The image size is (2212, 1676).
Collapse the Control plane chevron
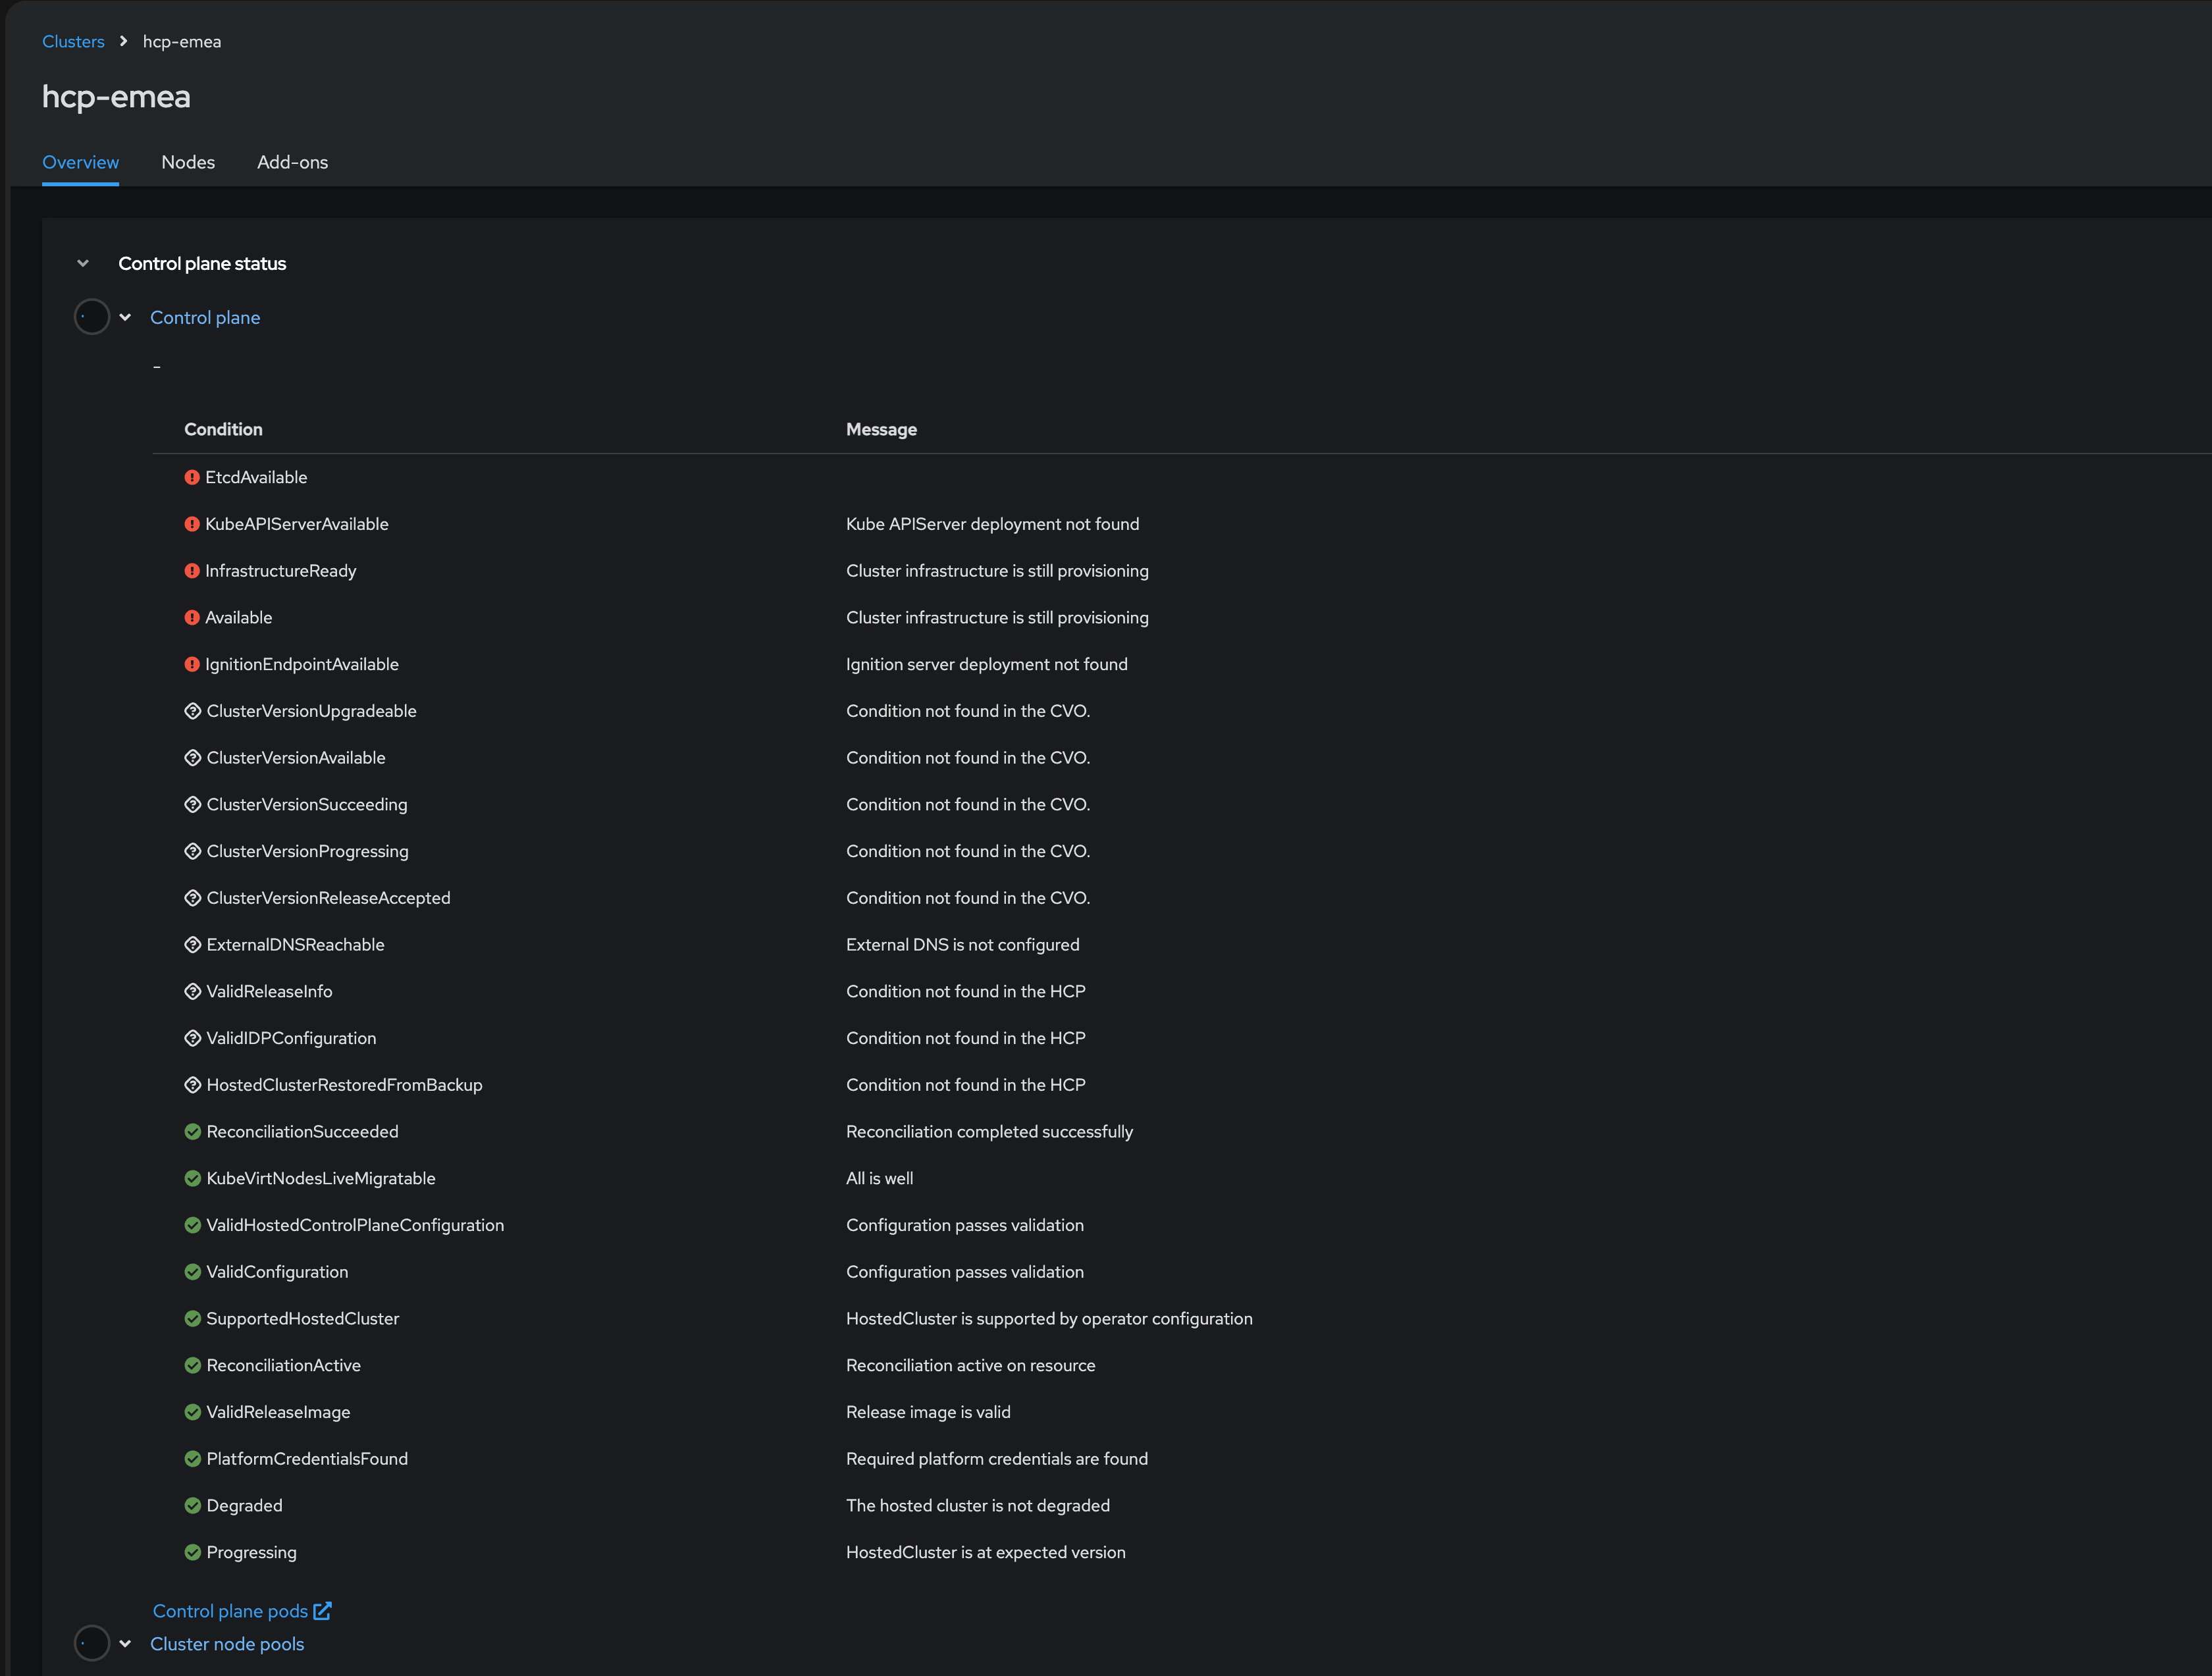click(125, 318)
